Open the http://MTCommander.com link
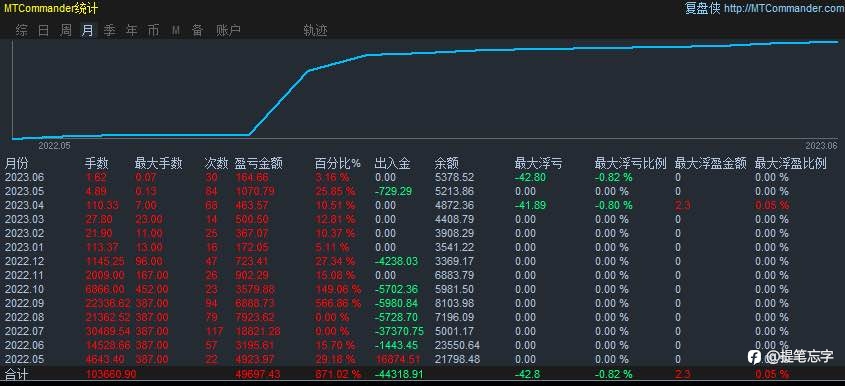 784,8
